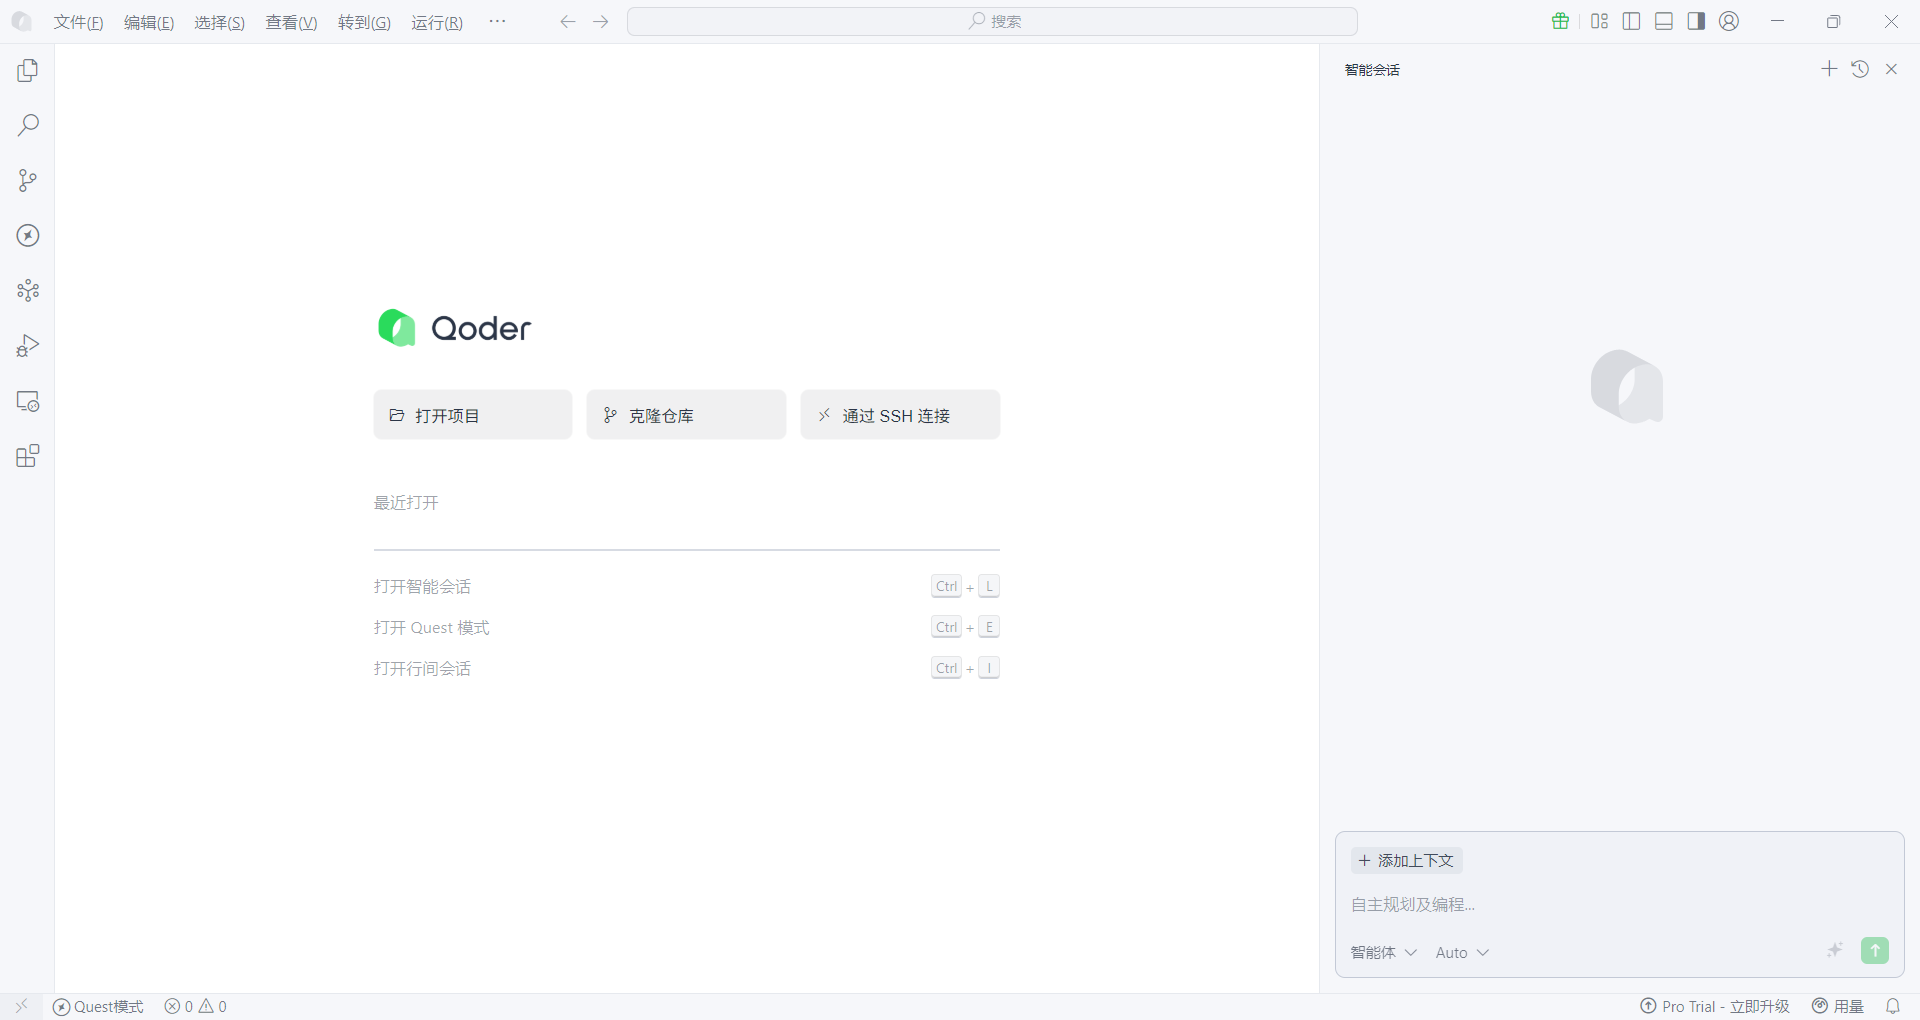Open the 转到(G) menu
The height and width of the screenshot is (1020, 1920).
coord(364,22)
